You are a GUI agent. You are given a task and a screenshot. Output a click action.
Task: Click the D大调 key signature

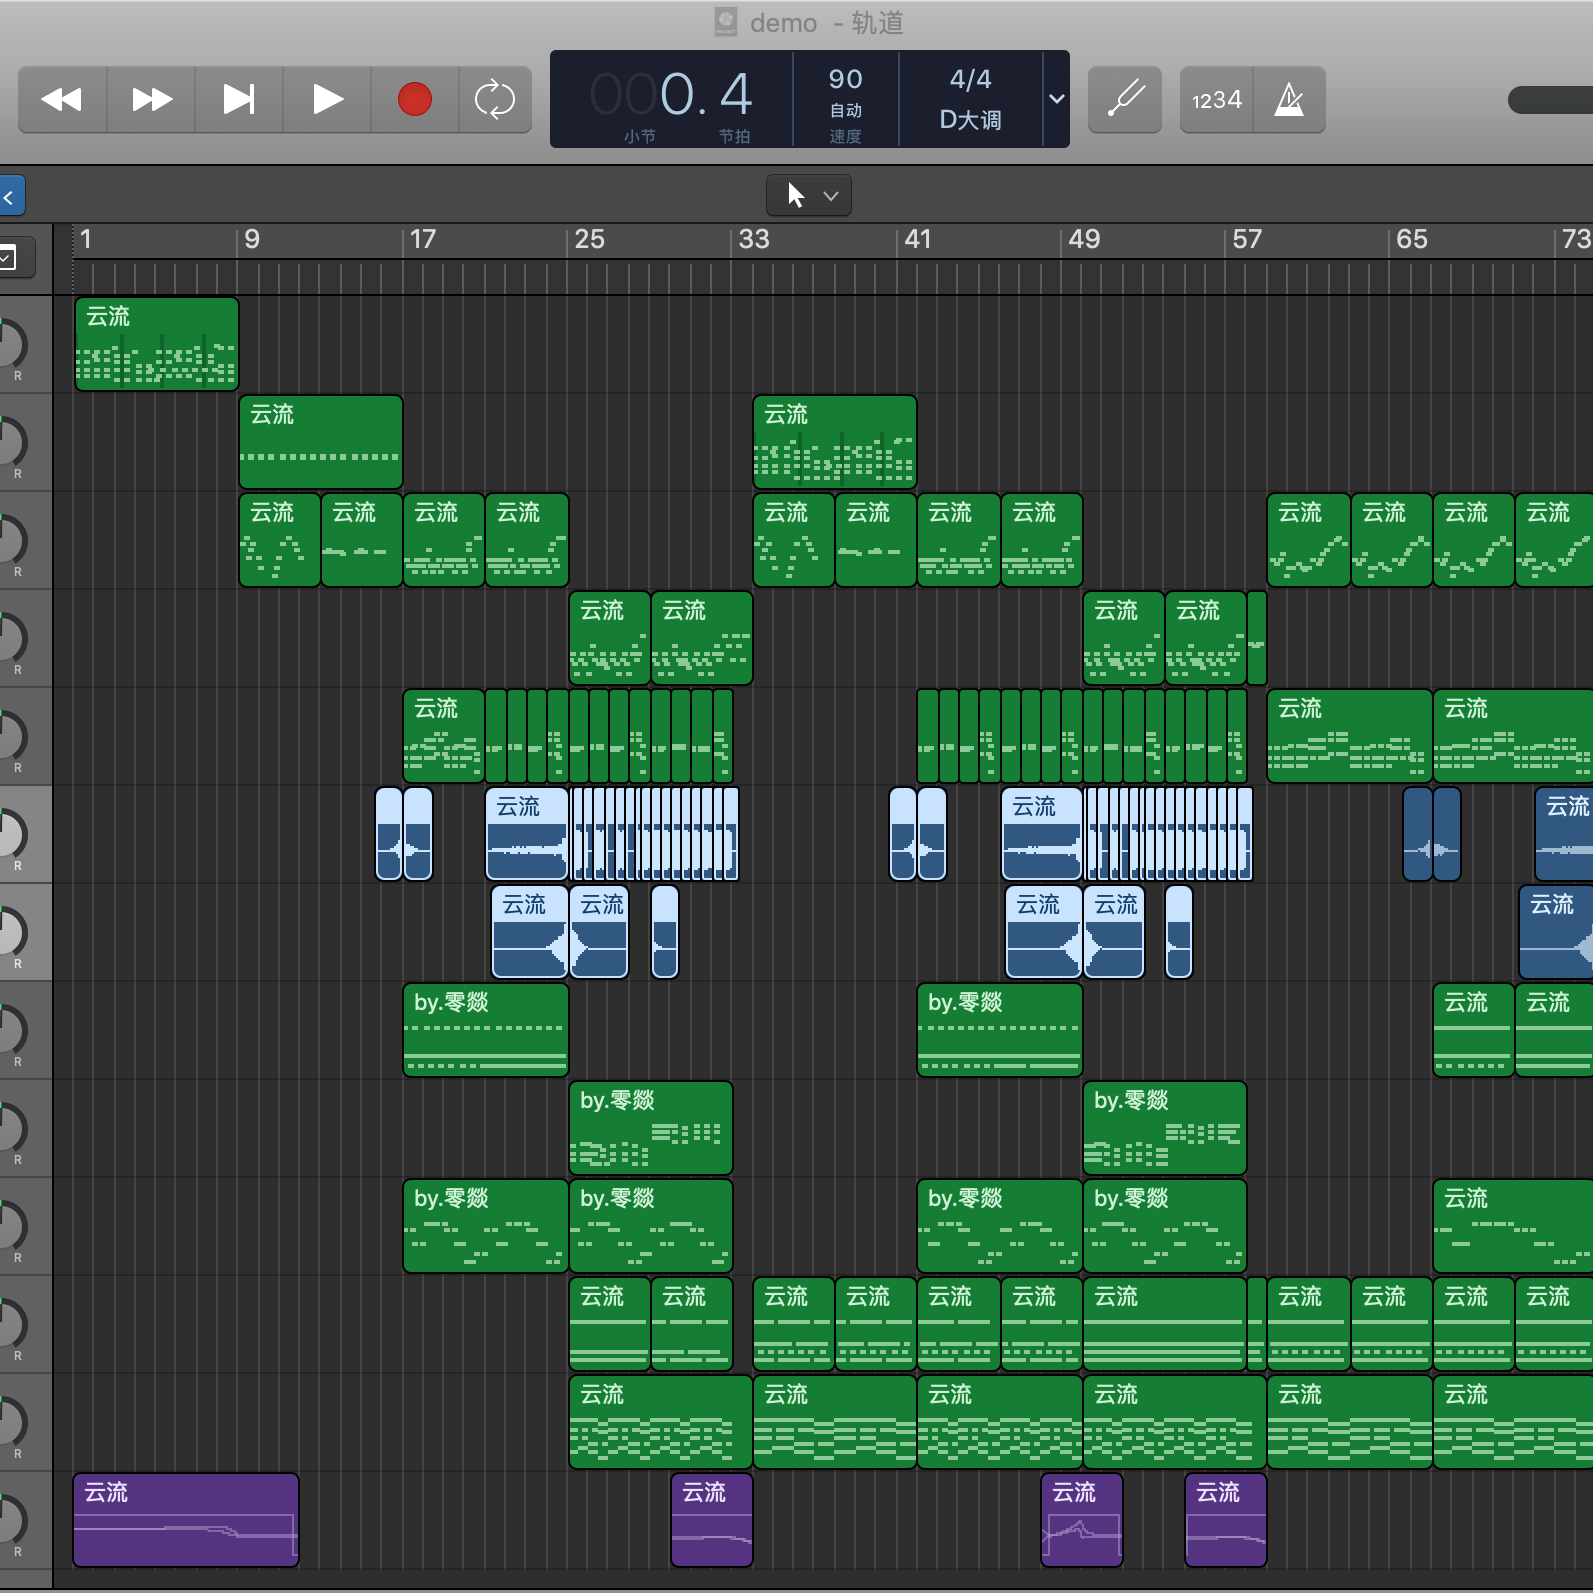(970, 120)
